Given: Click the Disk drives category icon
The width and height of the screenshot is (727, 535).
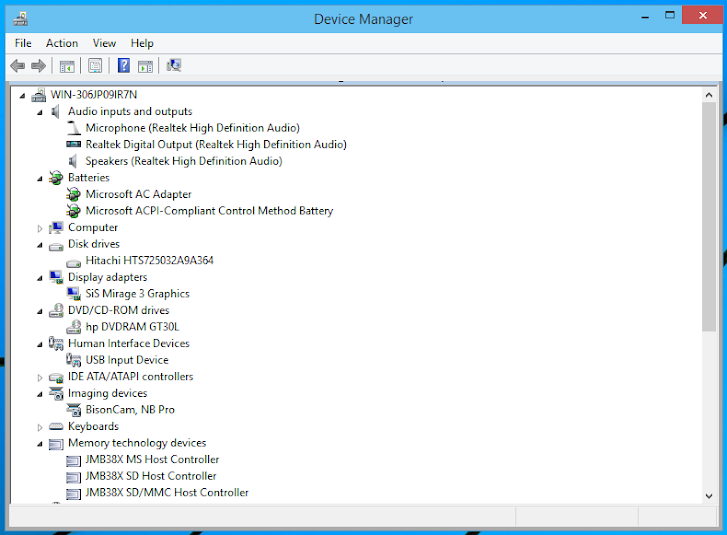Looking at the screenshot, I should point(56,247).
